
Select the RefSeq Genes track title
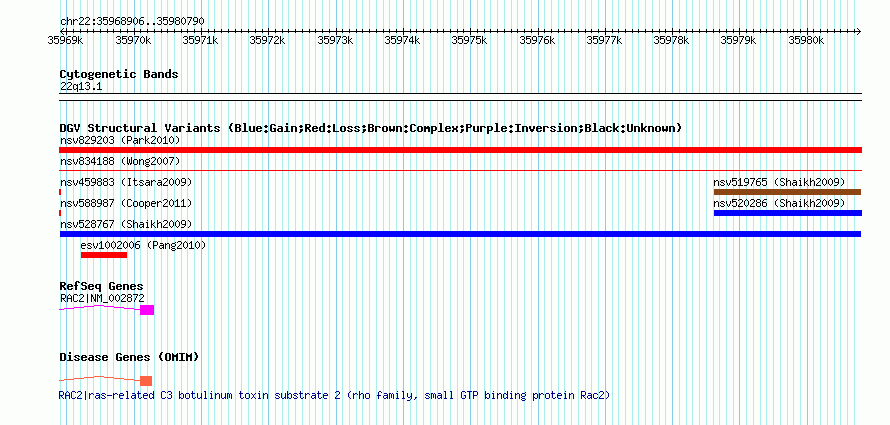pos(101,287)
